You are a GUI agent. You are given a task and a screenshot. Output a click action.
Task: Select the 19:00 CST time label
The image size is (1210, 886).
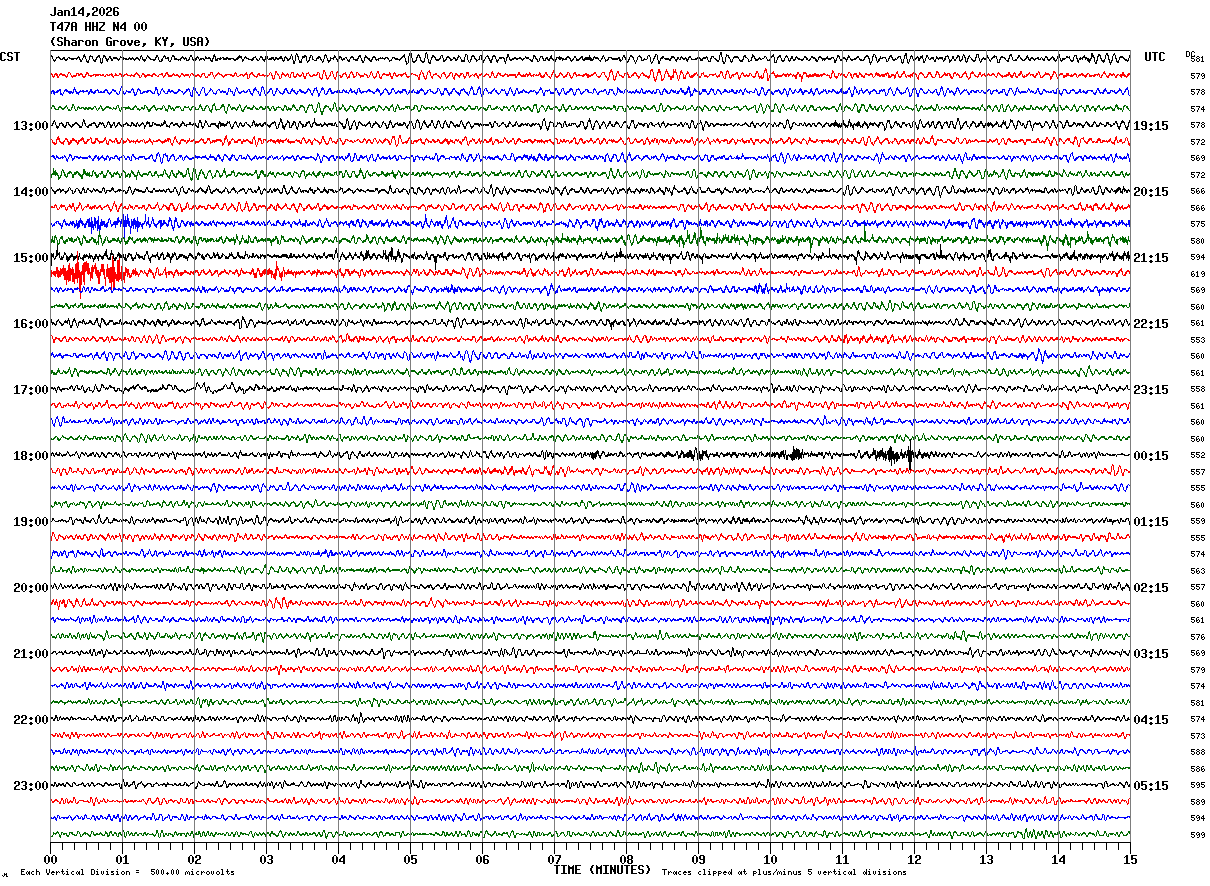click(31, 522)
